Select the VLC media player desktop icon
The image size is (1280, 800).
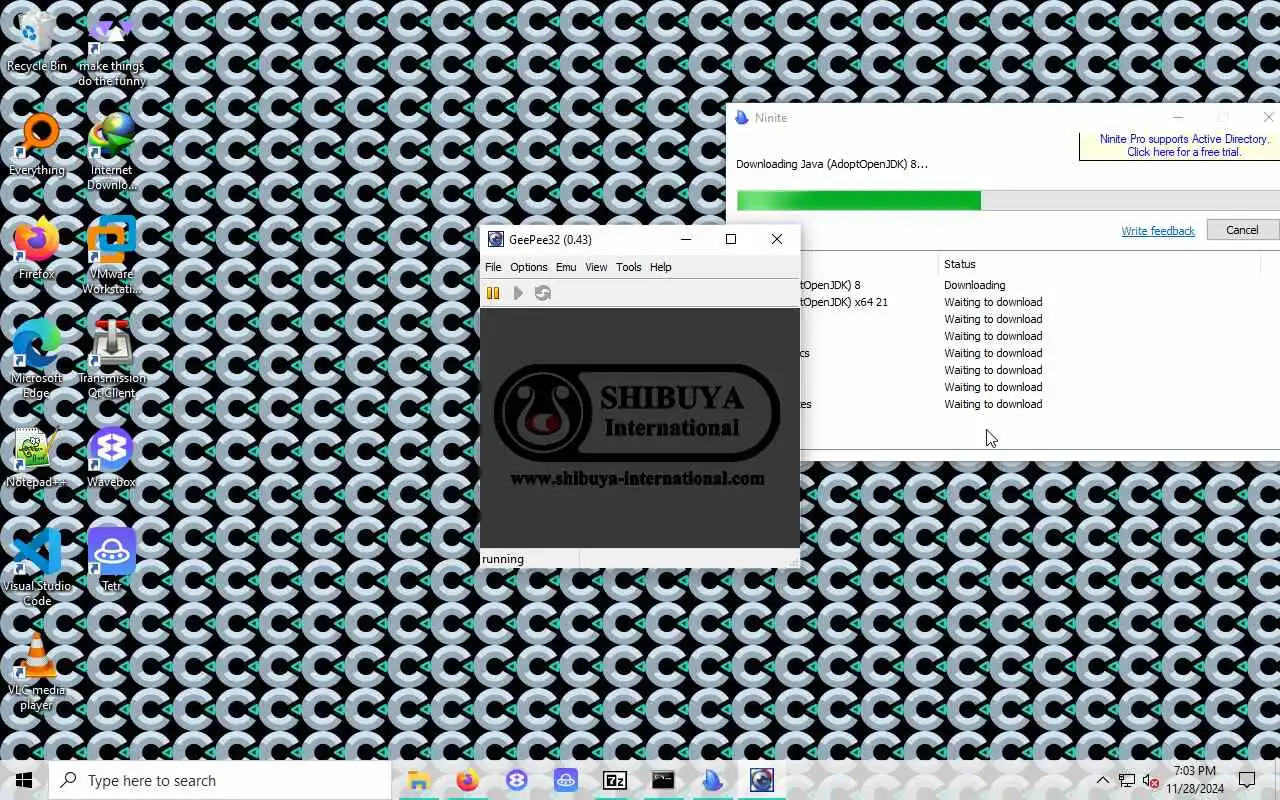coord(37,672)
